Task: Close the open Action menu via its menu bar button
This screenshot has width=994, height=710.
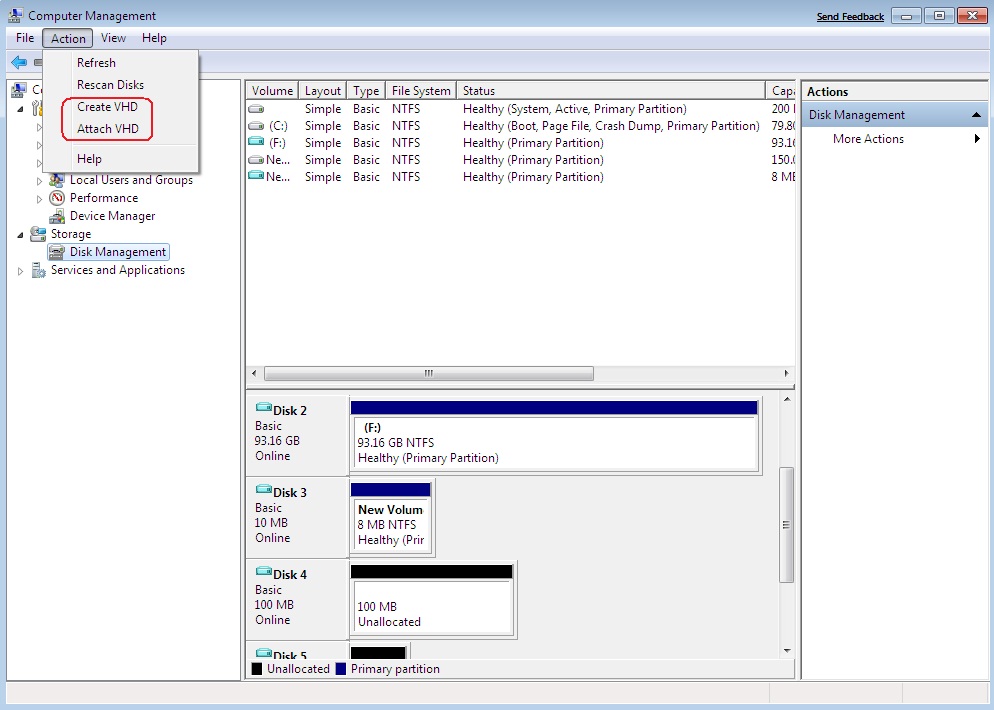Action: click(68, 39)
